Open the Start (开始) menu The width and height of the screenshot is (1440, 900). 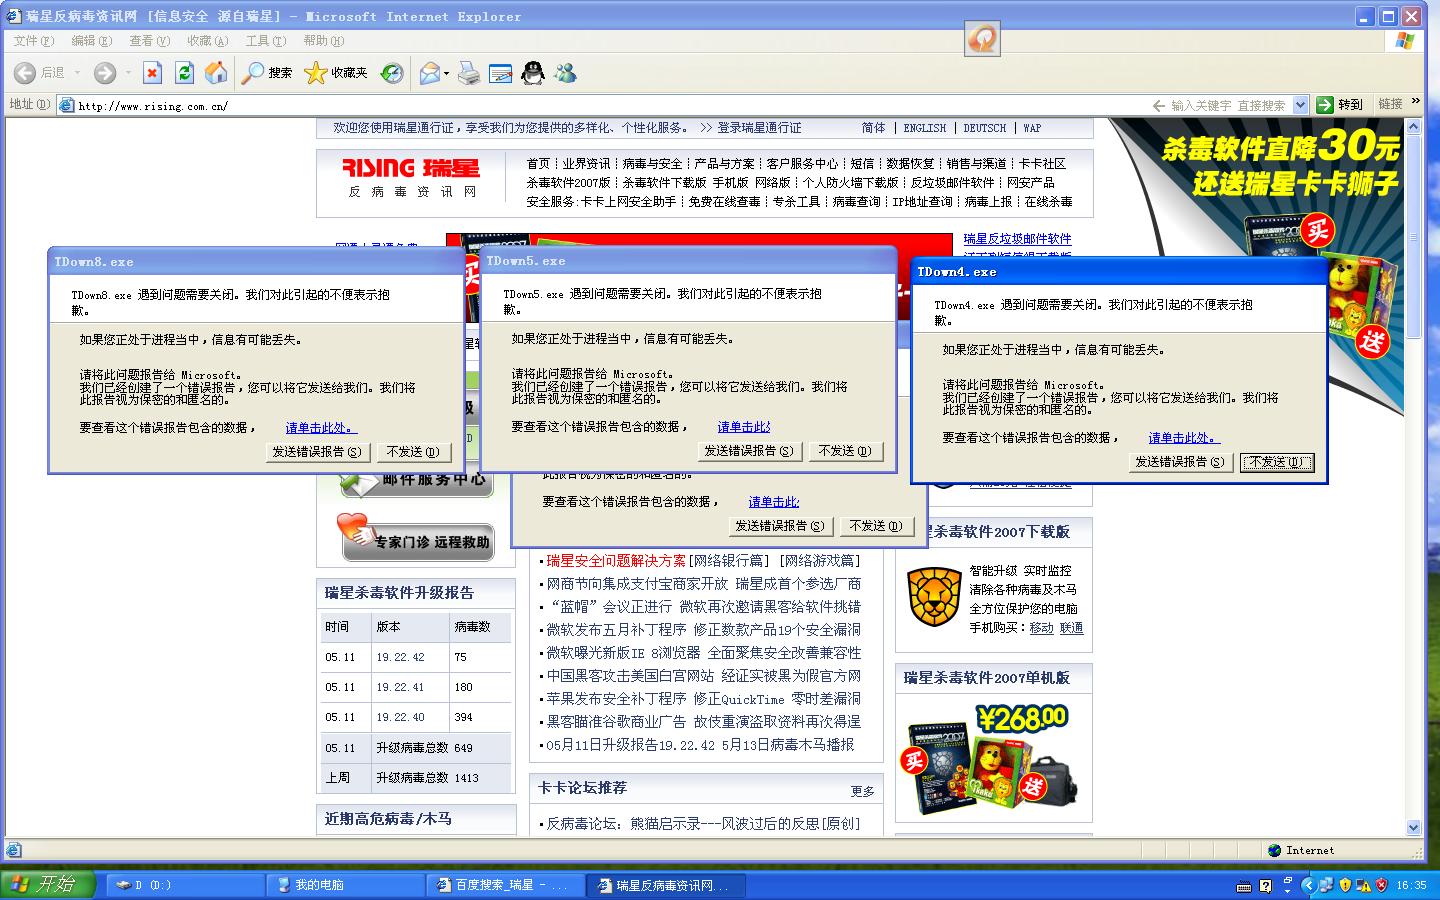point(47,884)
